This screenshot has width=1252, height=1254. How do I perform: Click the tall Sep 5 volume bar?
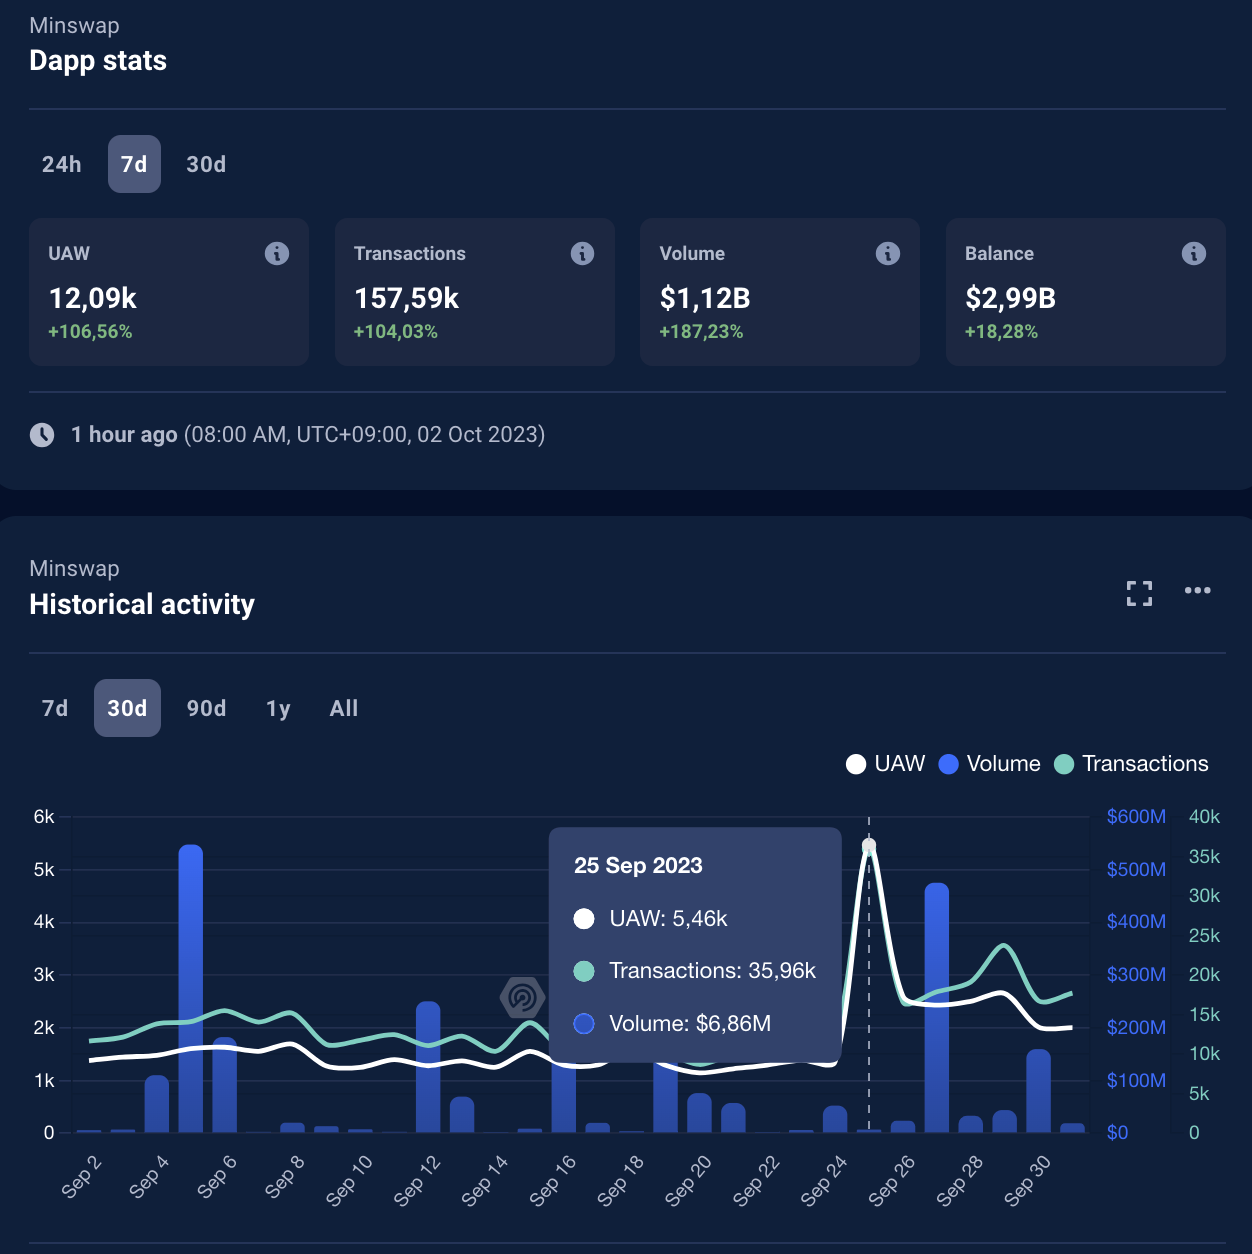[x=191, y=989]
